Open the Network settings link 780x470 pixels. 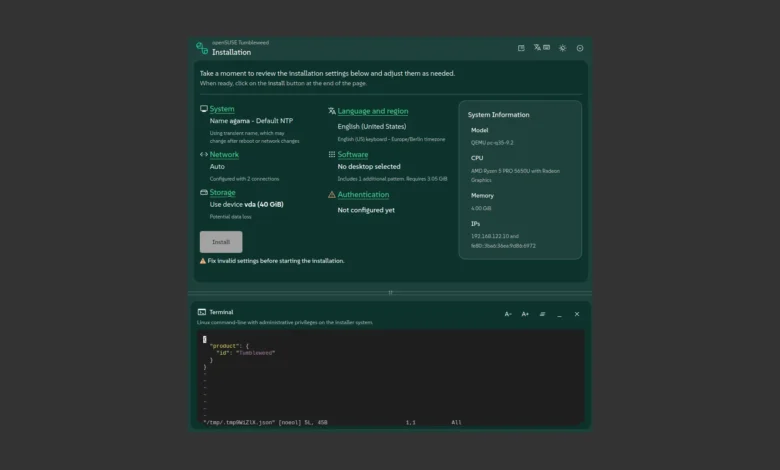[x=224, y=154]
